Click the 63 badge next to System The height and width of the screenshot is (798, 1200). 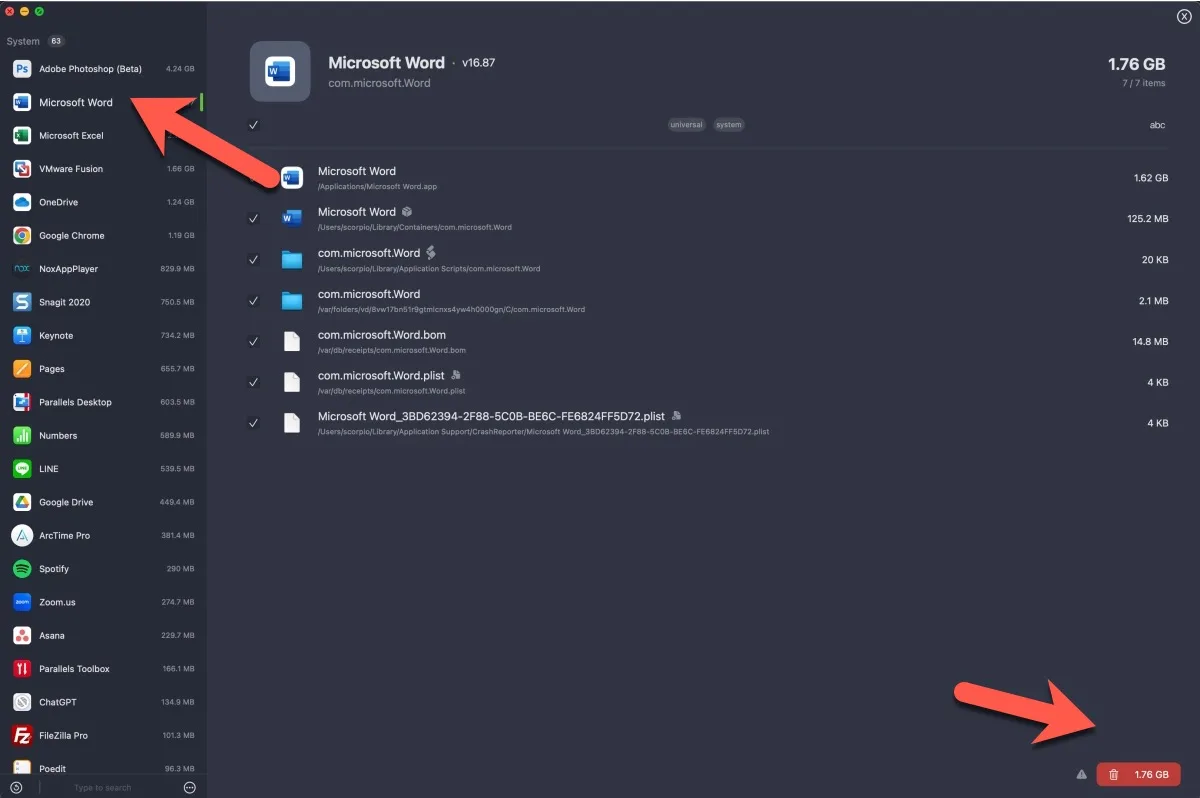click(x=56, y=41)
